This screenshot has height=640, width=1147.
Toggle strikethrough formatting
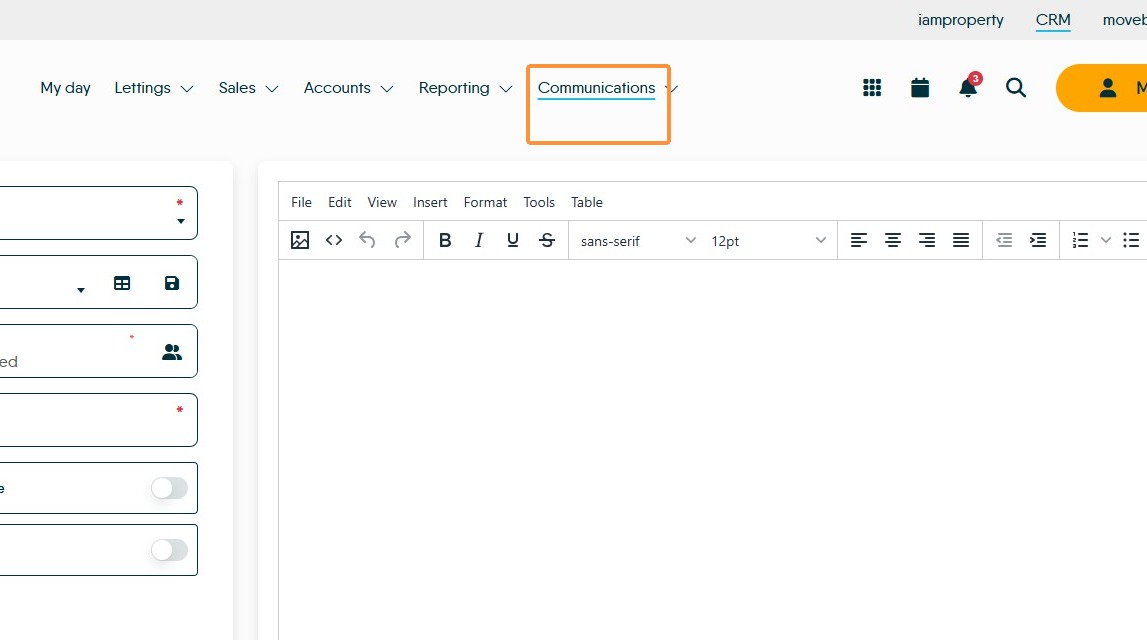click(546, 240)
